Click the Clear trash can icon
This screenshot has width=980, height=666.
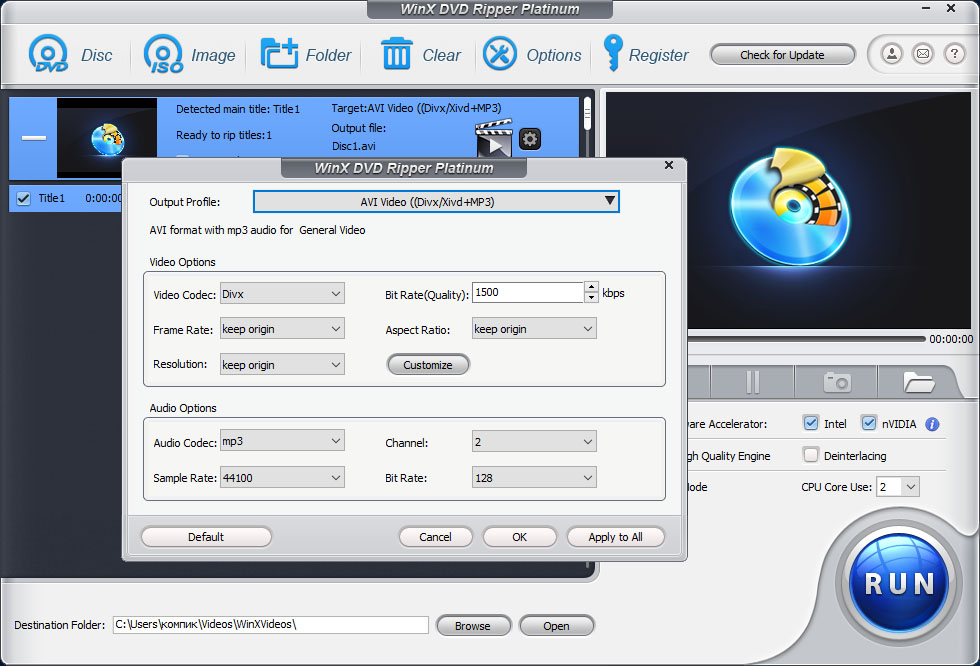click(x=396, y=54)
